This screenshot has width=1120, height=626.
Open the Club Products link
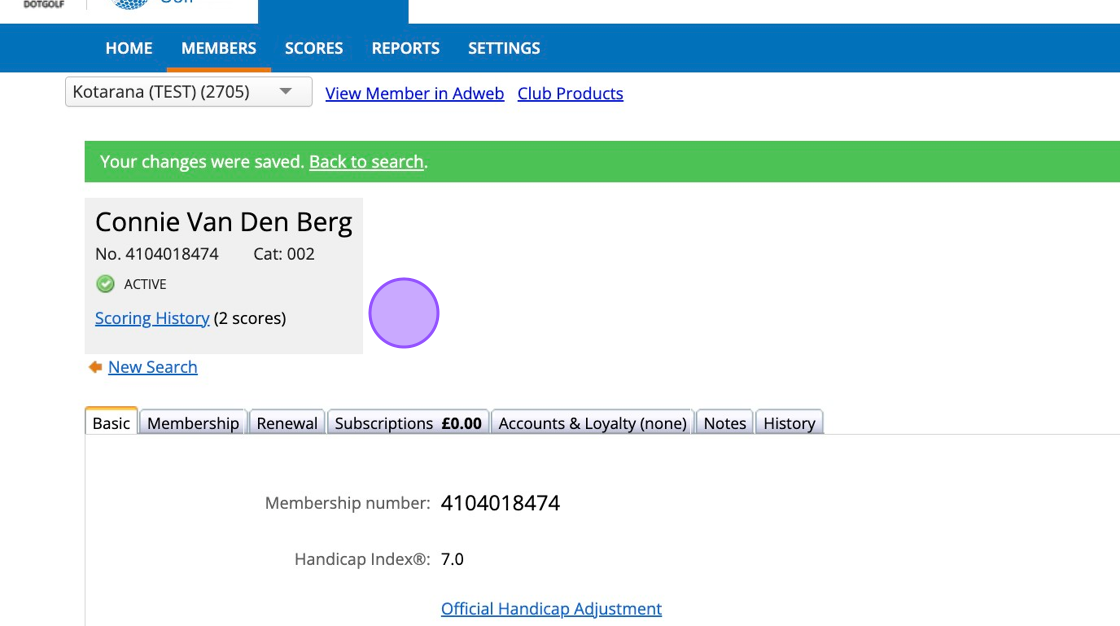click(570, 93)
